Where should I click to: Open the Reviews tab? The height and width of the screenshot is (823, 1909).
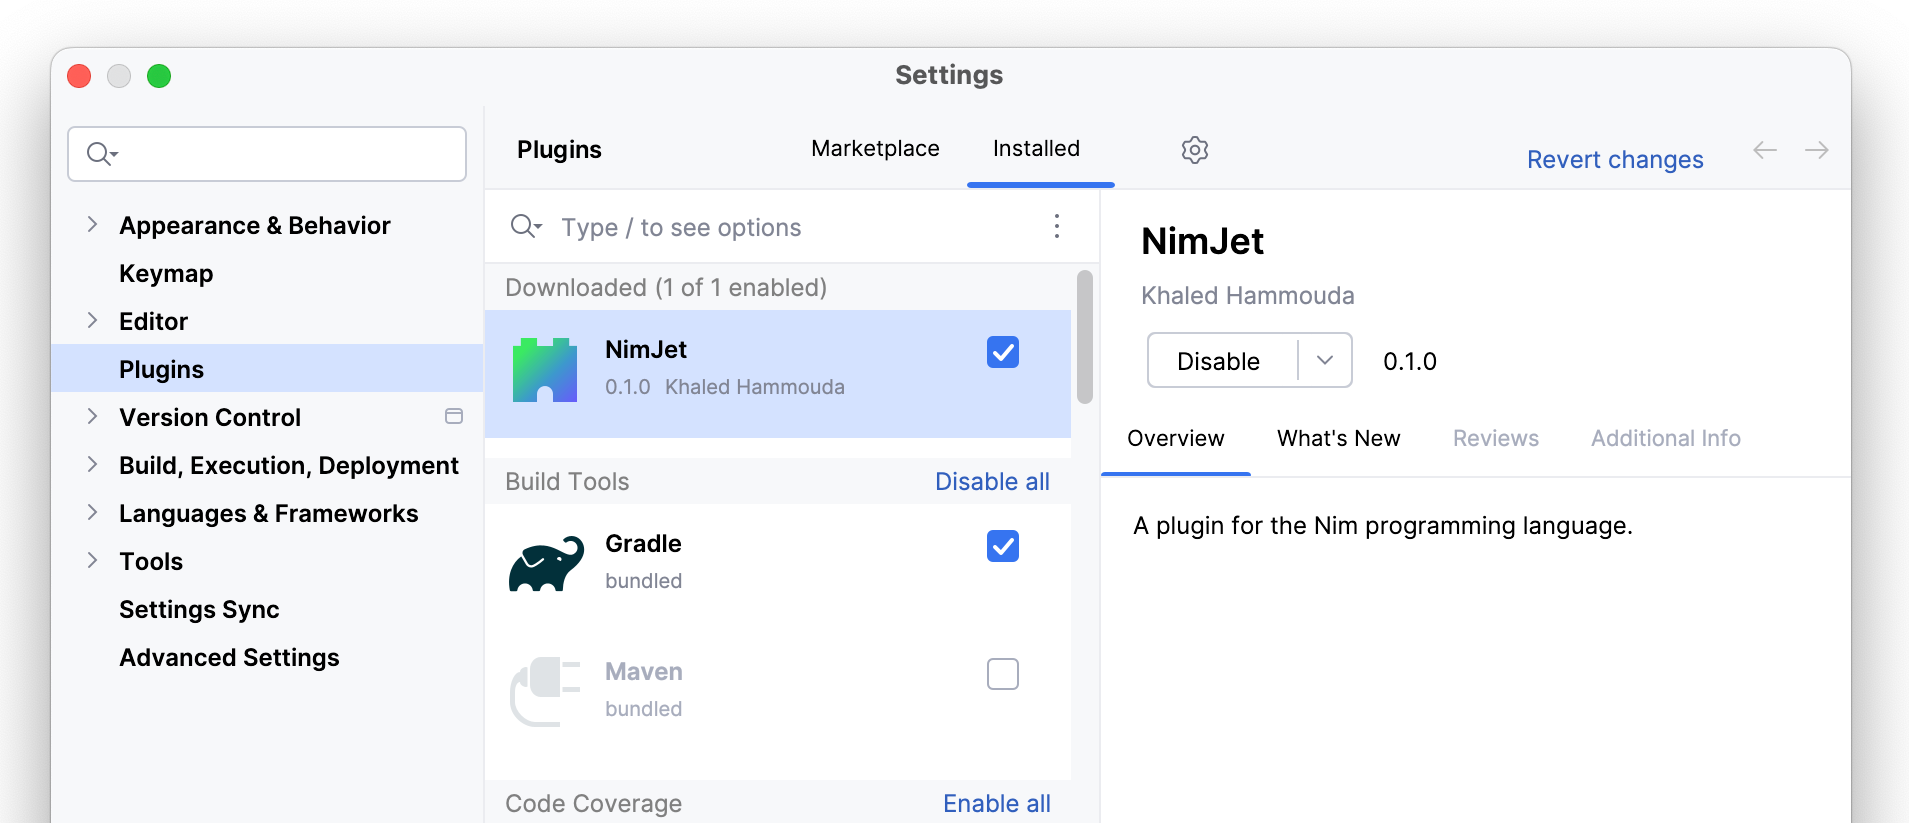pos(1495,438)
